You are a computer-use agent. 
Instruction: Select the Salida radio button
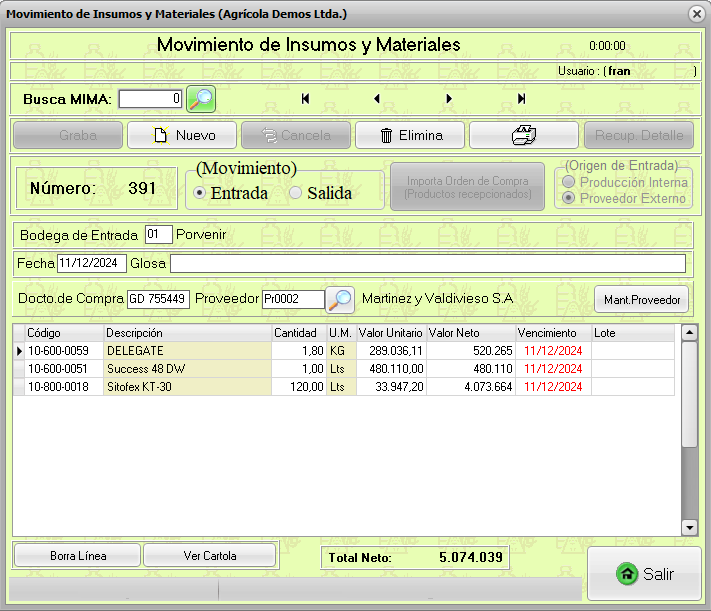(295, 193)
